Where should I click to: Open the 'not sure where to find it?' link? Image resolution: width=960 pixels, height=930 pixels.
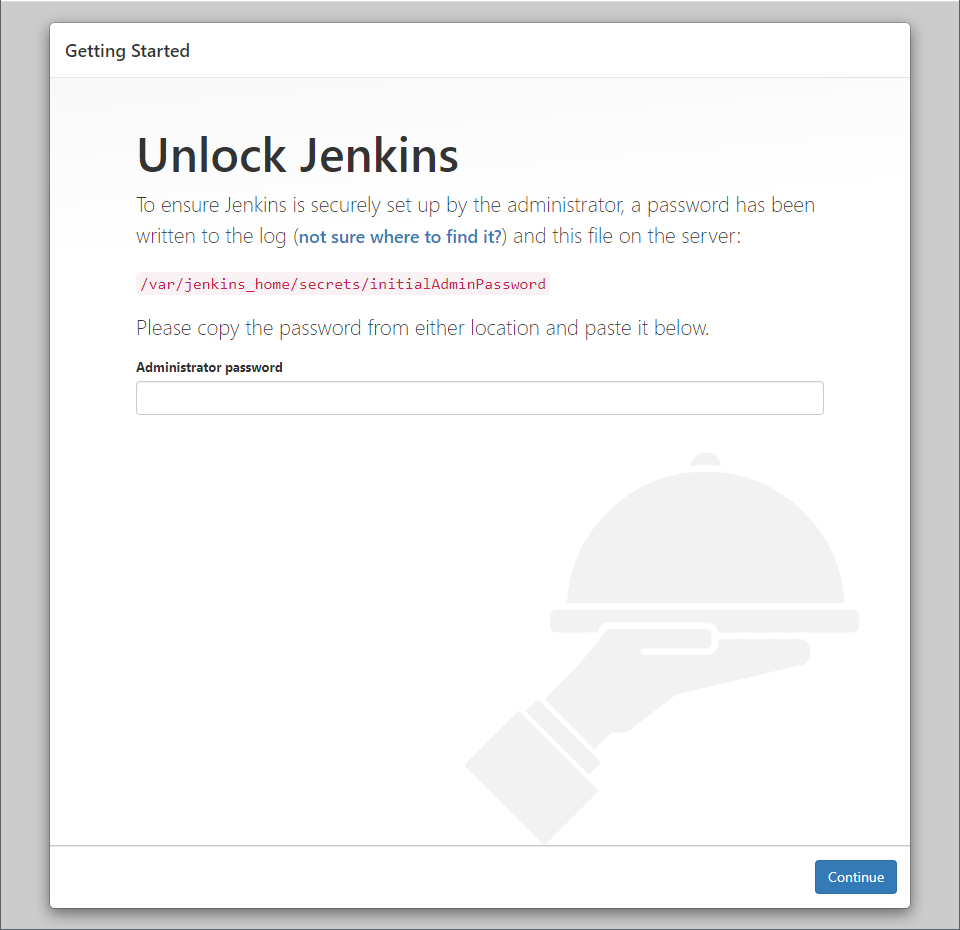coord(400,236)
